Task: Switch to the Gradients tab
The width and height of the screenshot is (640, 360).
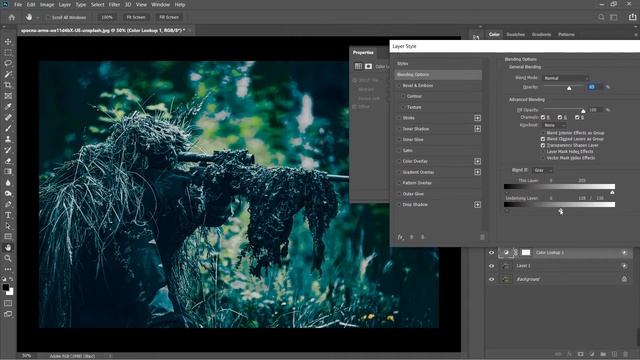Action: 541,35
